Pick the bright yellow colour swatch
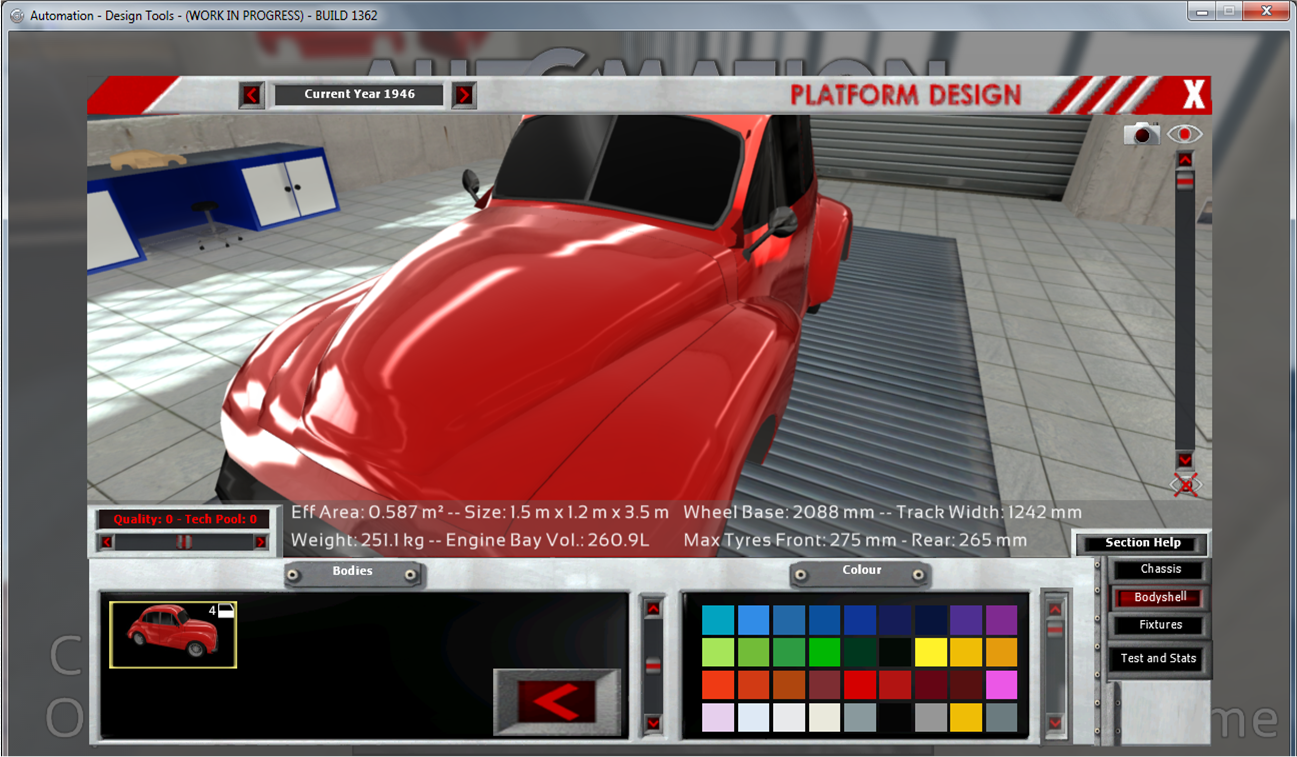This screenshot has height=757, width=1297. point(930,652)
